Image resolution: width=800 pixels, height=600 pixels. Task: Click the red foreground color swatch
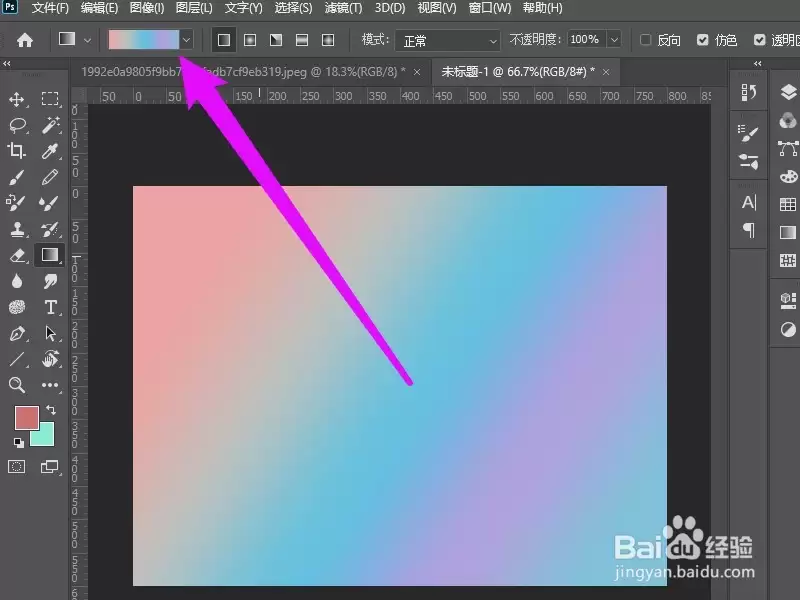pyautogui.click(x=27, y=417)
